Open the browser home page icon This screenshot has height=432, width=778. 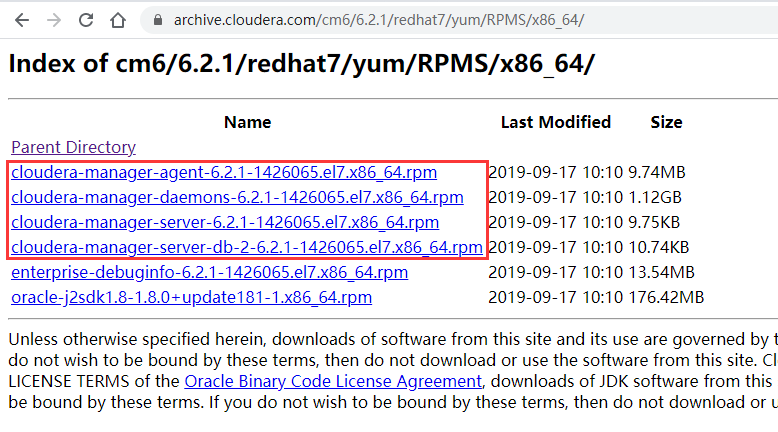(x=118, y=20)
